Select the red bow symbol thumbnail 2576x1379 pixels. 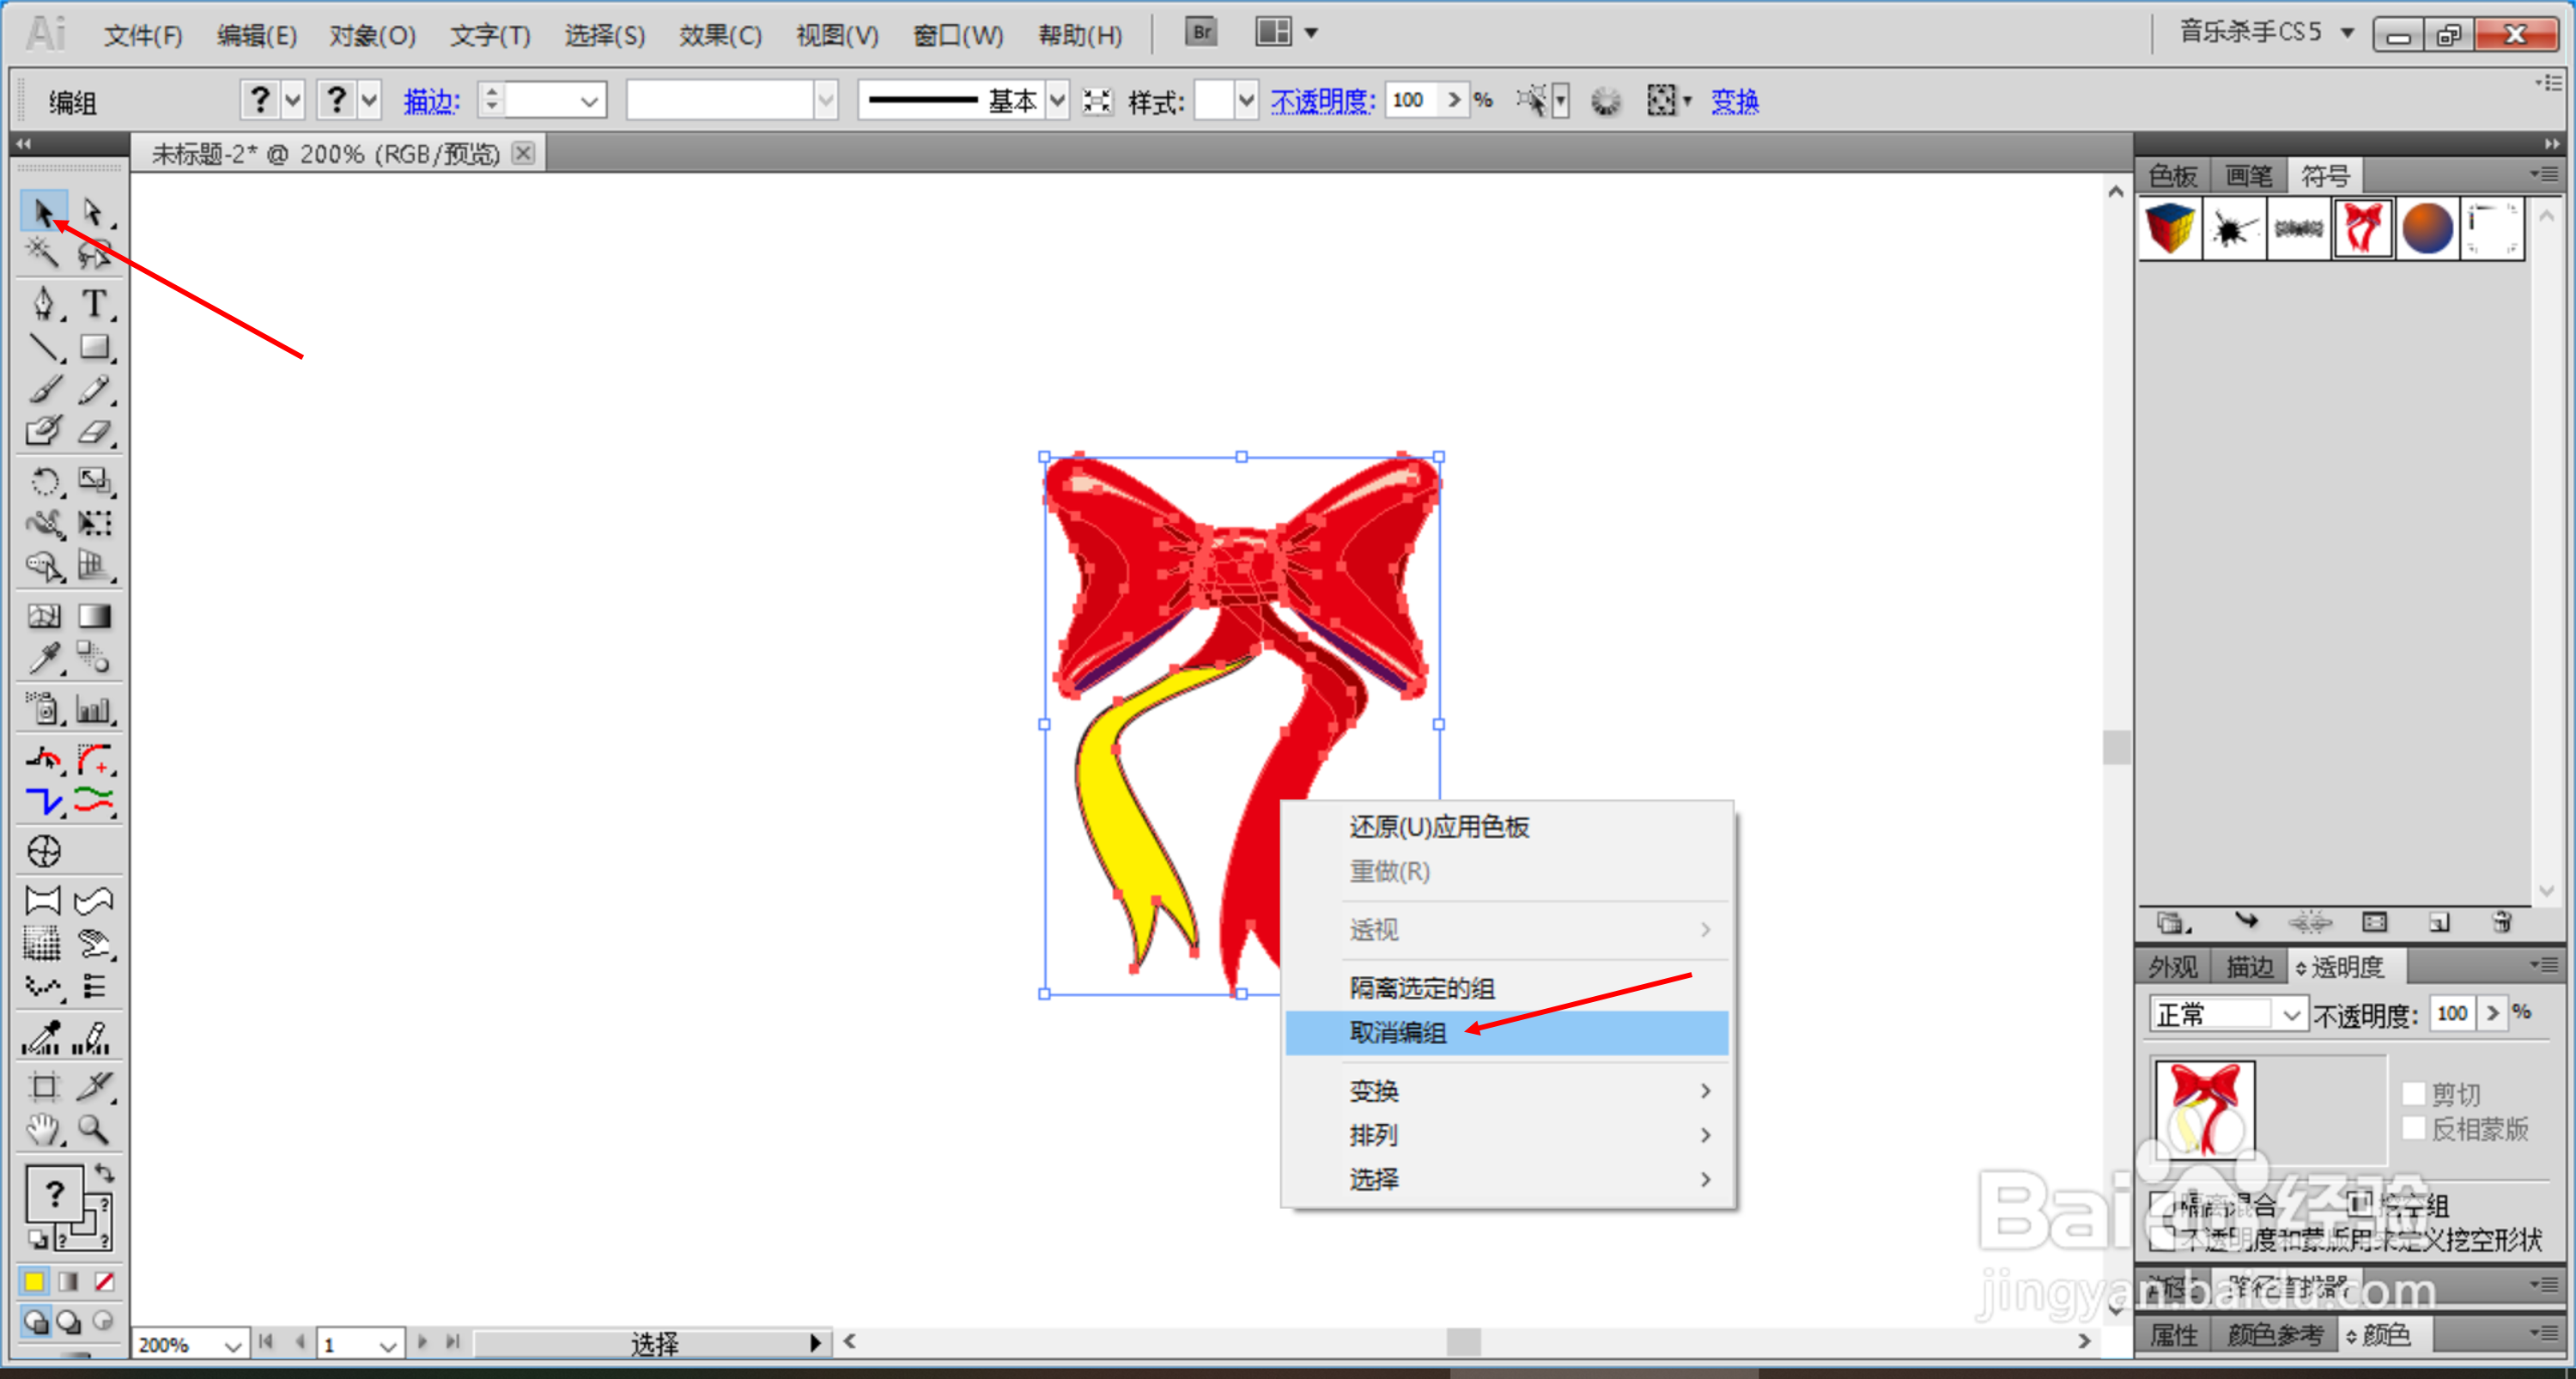point(2362,228)
